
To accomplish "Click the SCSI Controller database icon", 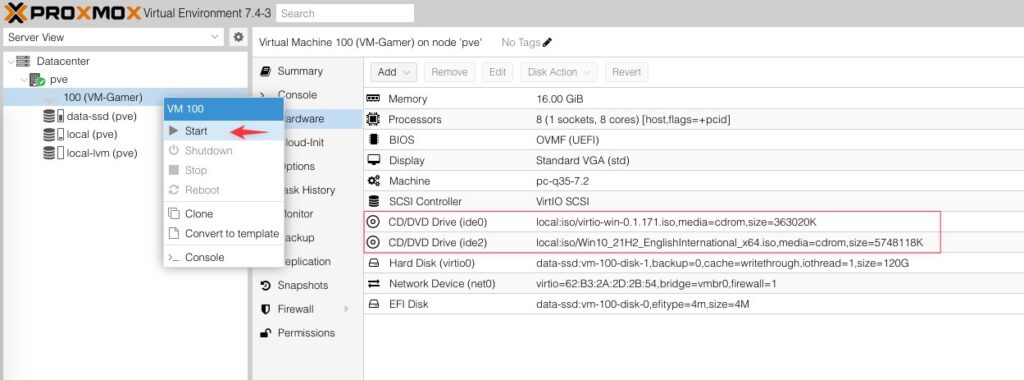I will tap(373, 201).
